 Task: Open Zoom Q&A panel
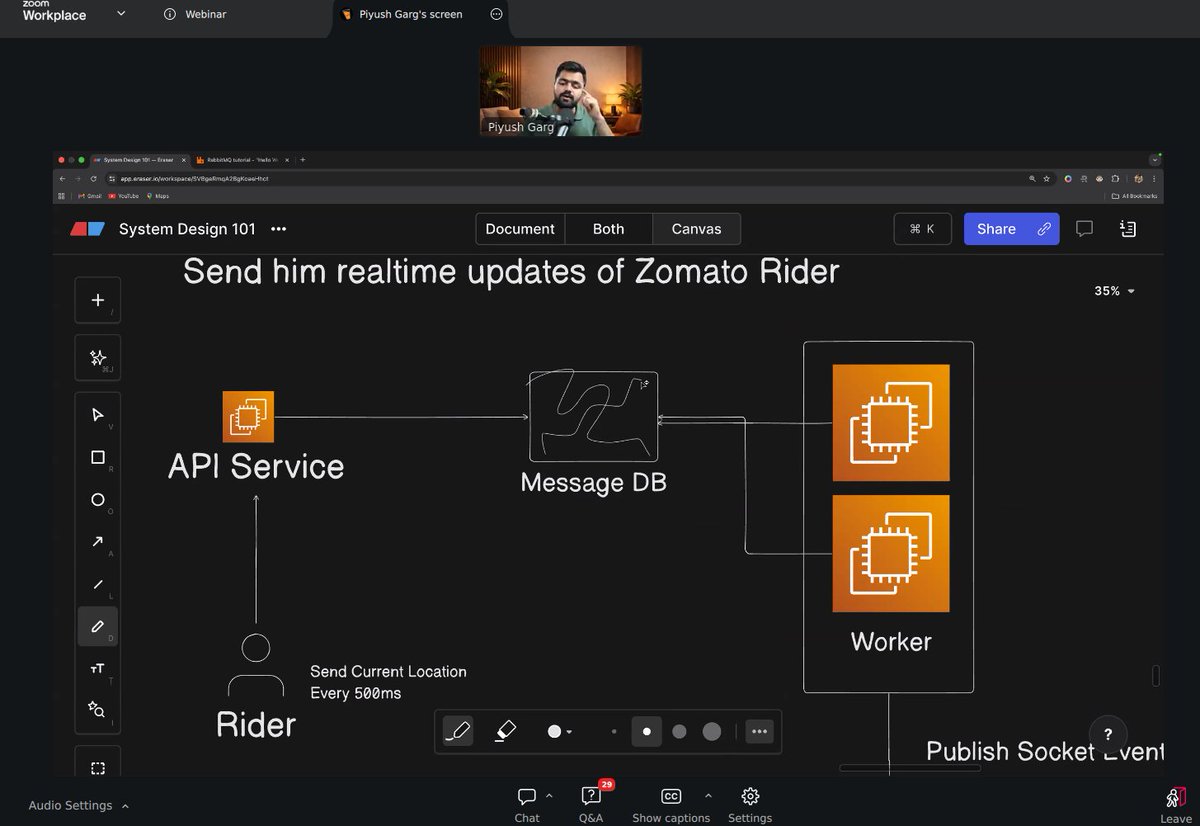pyautogui.click(x=591, y=805)
